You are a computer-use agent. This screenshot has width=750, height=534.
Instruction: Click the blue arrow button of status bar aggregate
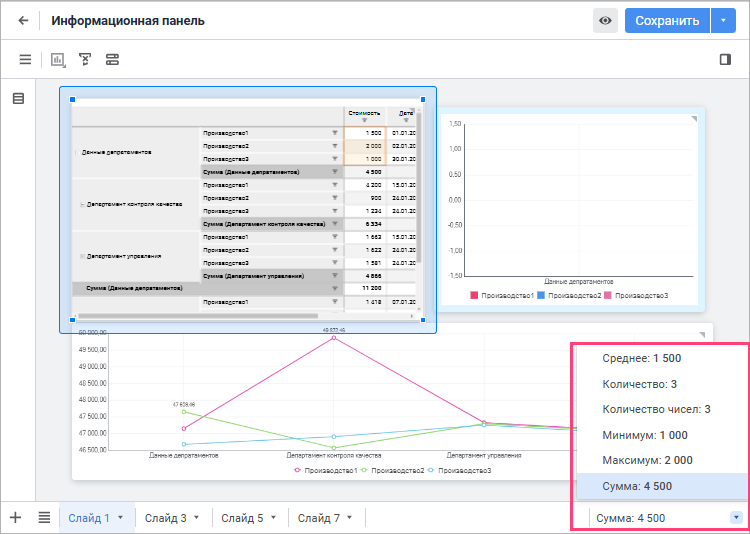coord(737,517)
